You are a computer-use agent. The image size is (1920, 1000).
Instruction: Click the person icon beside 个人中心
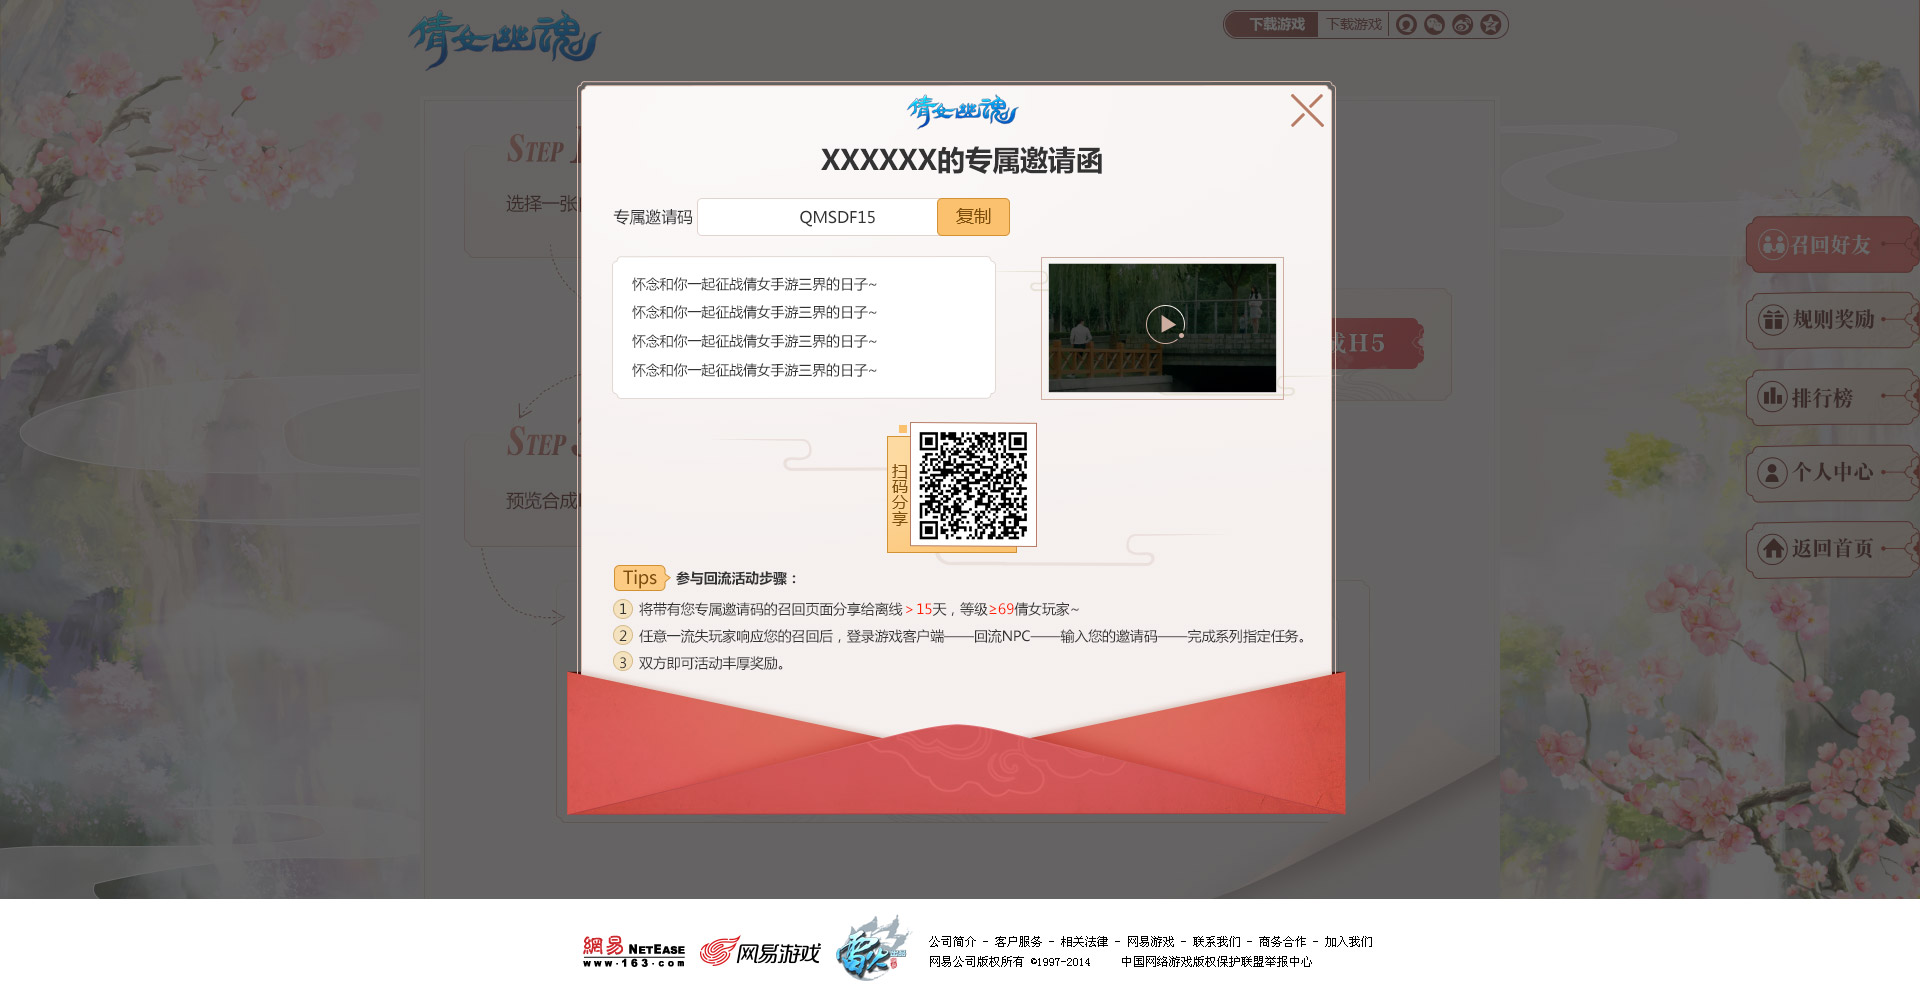[x=1773, y=472]
